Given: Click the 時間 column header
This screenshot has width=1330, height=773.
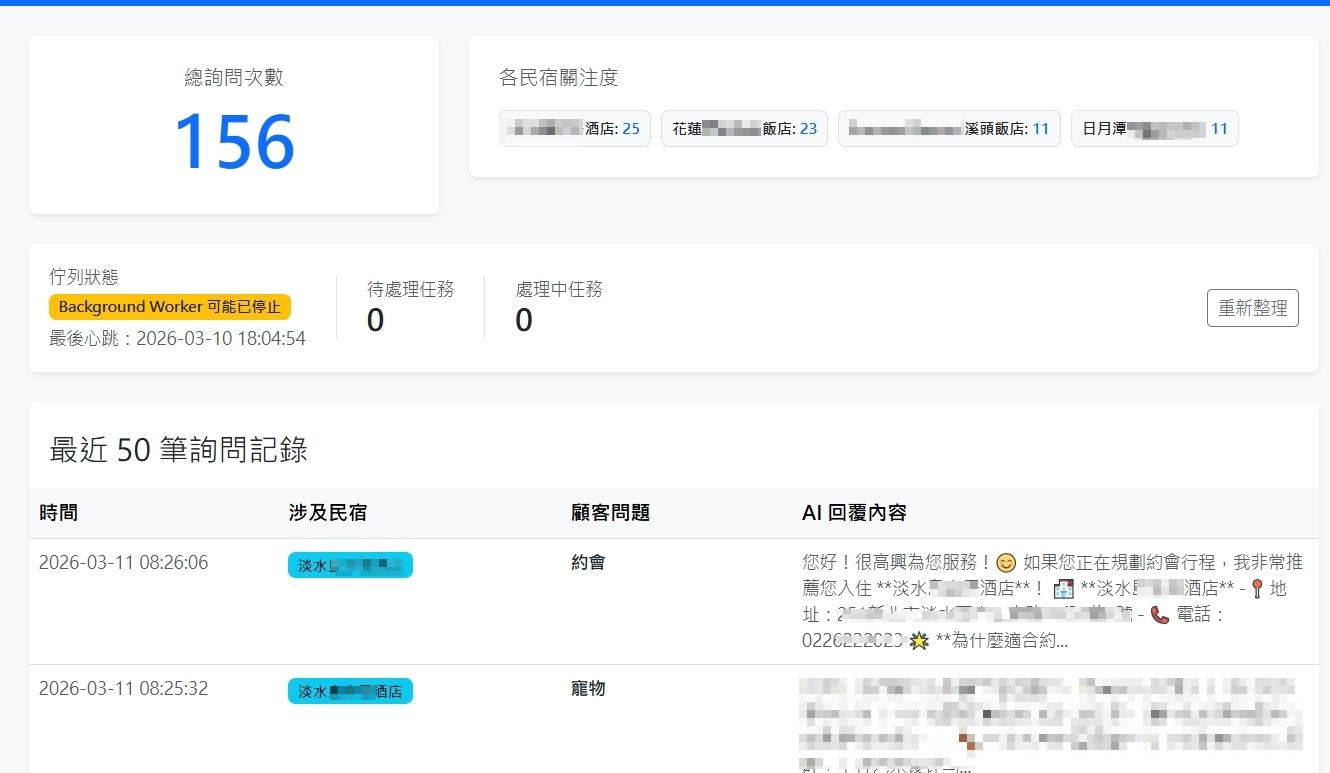Looking at the screenshot, I should 56,512.
